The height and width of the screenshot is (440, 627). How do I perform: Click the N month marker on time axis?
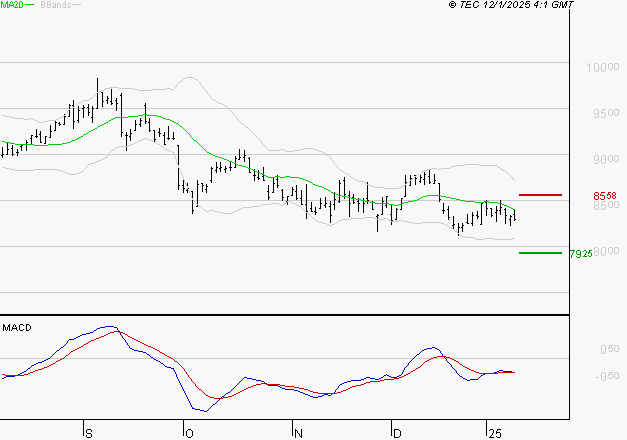coord(297,432)
